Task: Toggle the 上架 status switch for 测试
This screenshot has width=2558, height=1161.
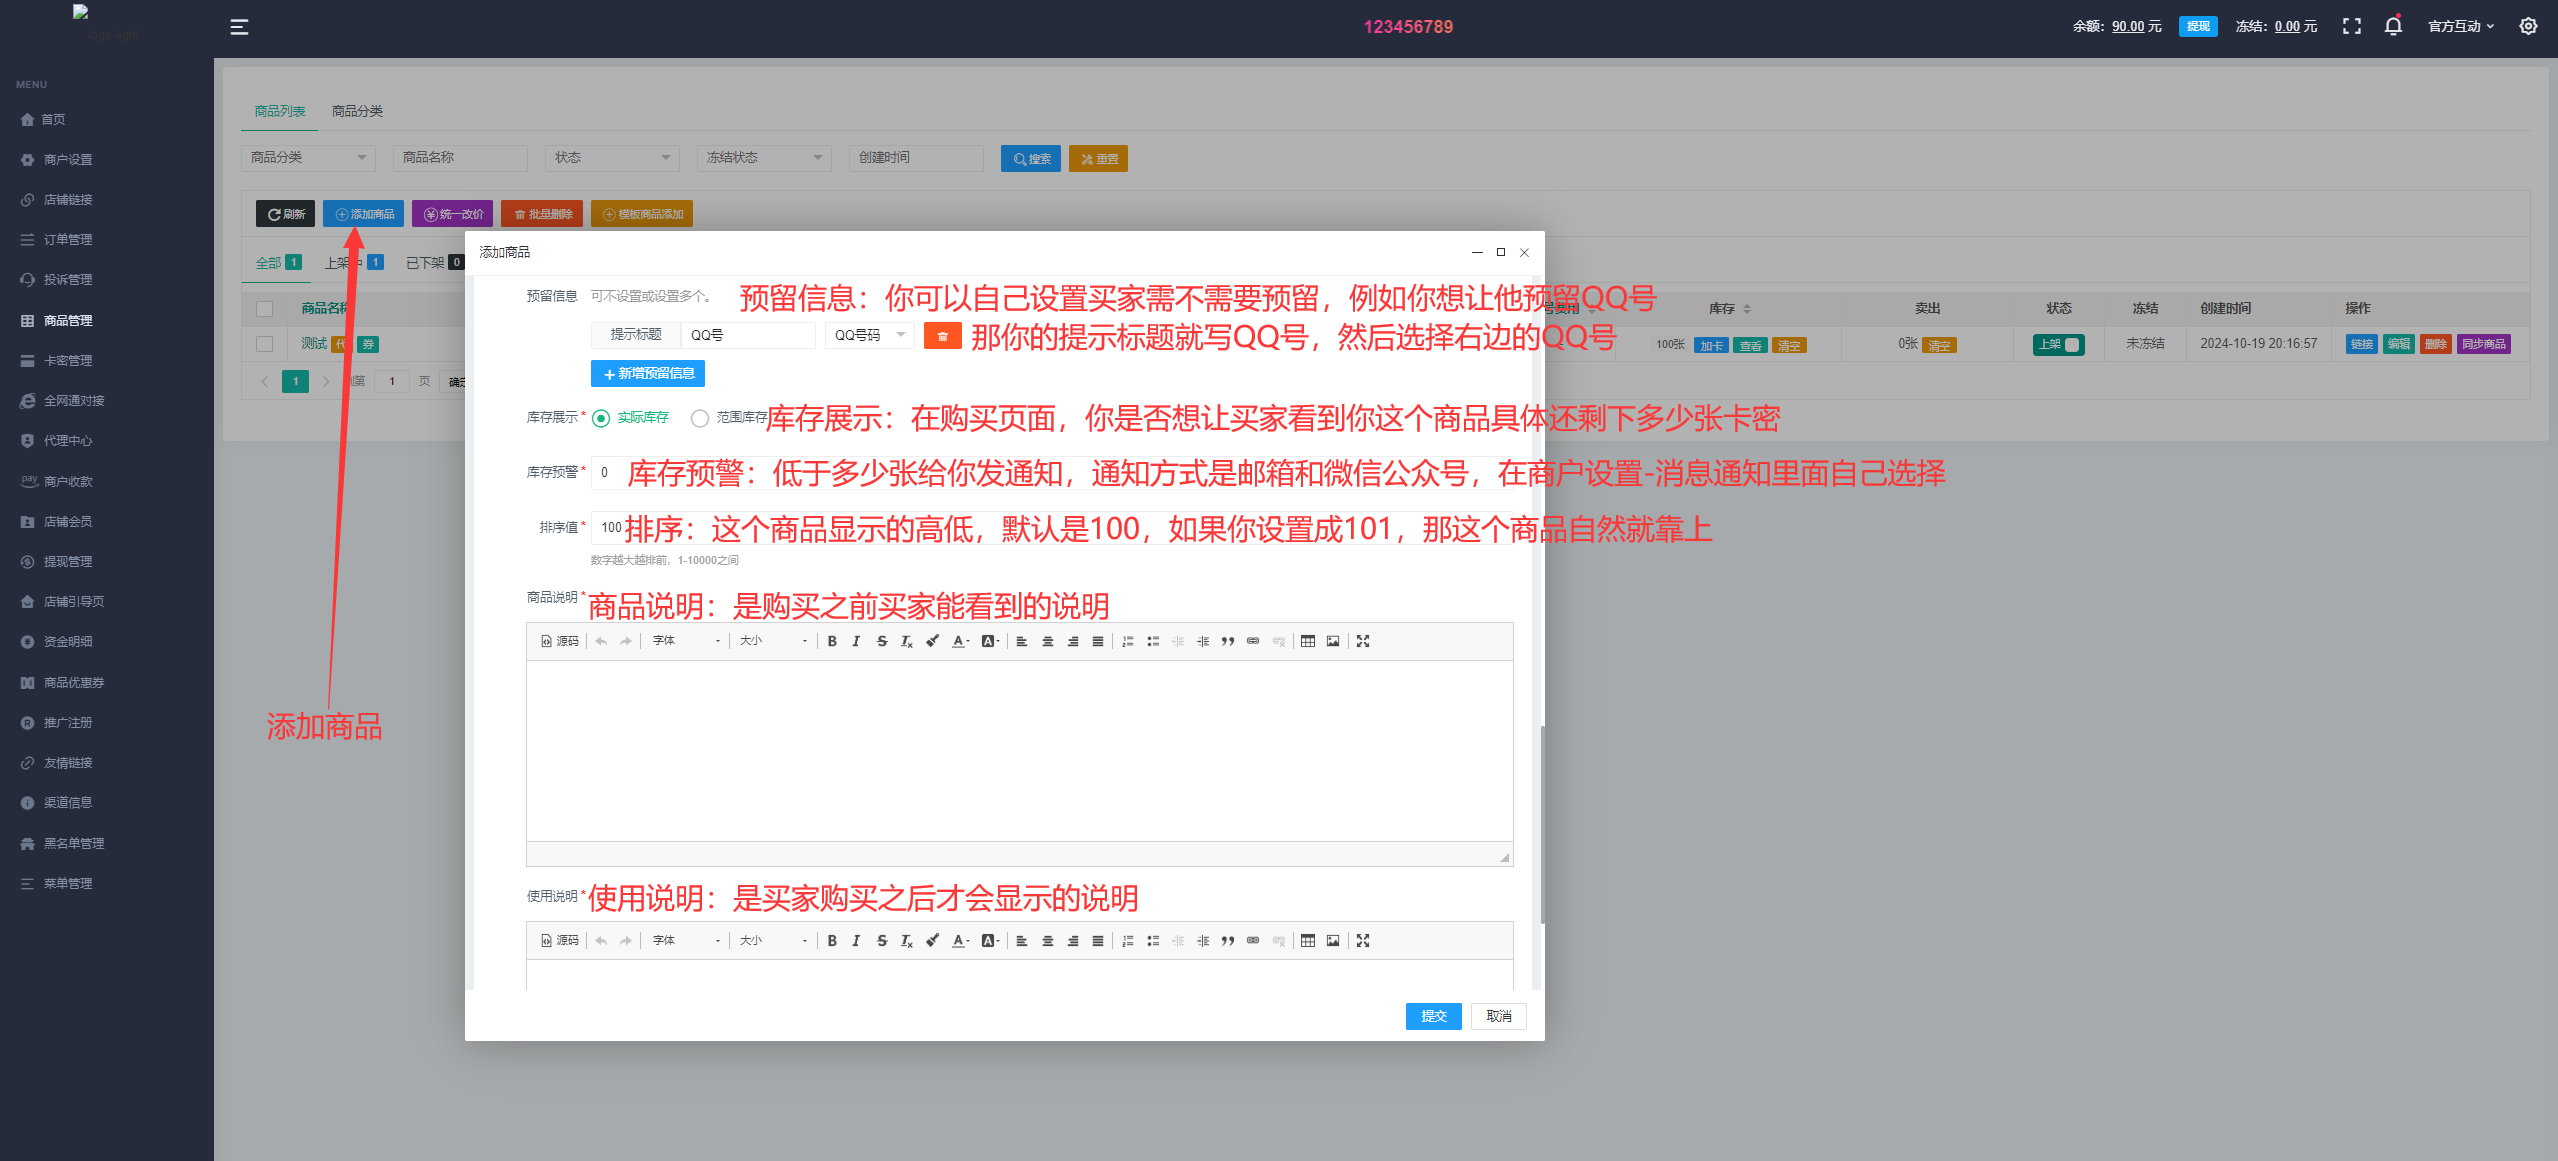Action: pos(2058,344)
